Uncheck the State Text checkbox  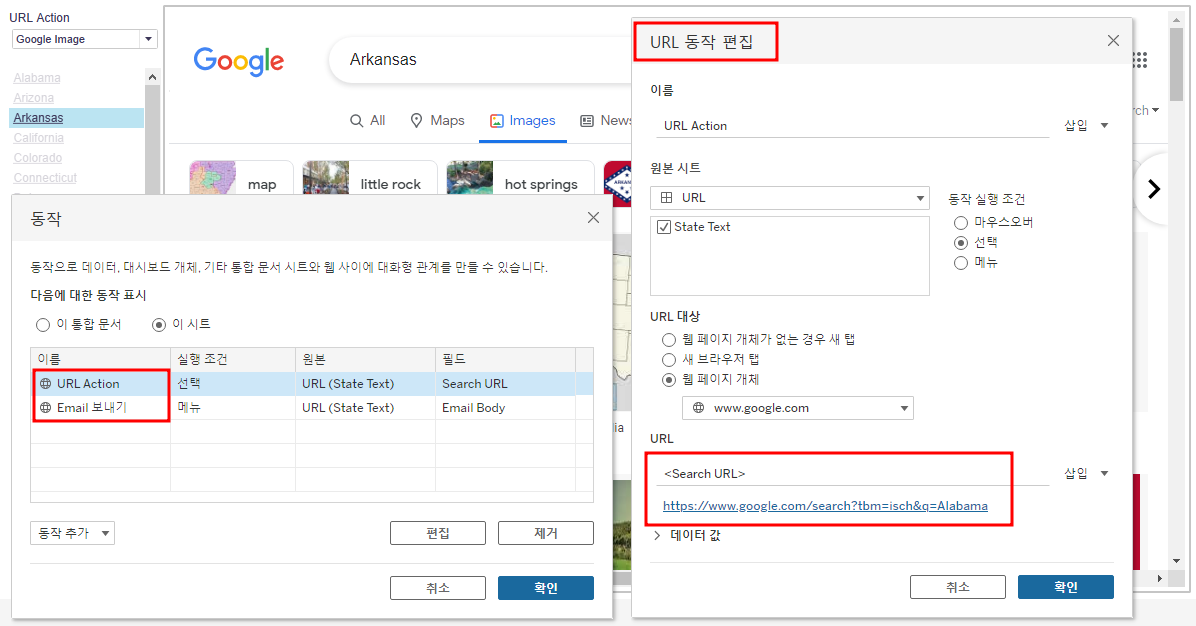tap(664, 226)
